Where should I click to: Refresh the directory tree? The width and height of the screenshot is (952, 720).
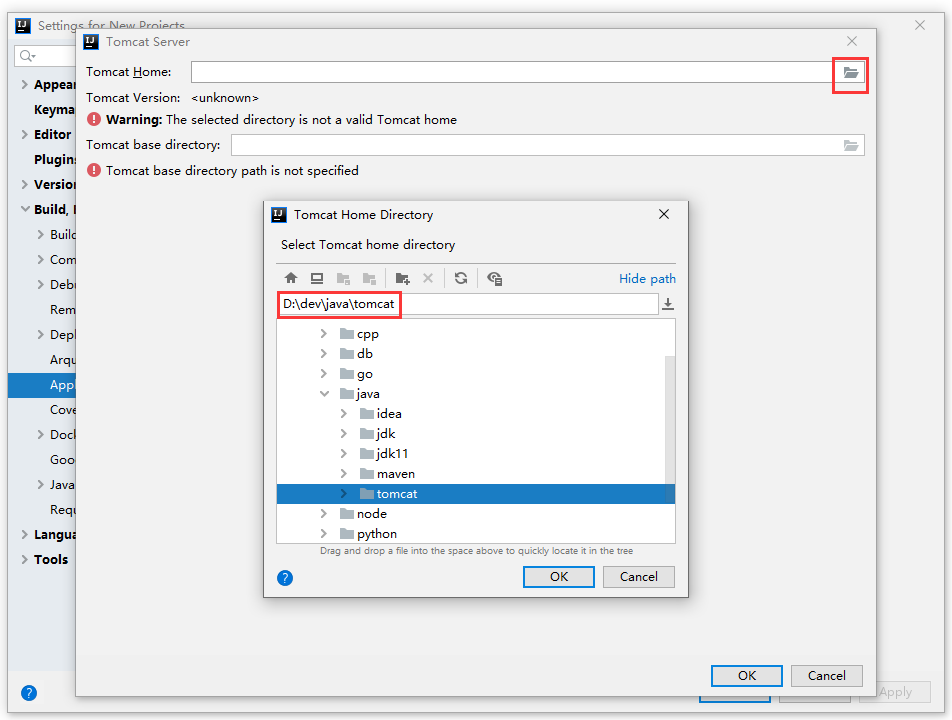tap(461, 278)
